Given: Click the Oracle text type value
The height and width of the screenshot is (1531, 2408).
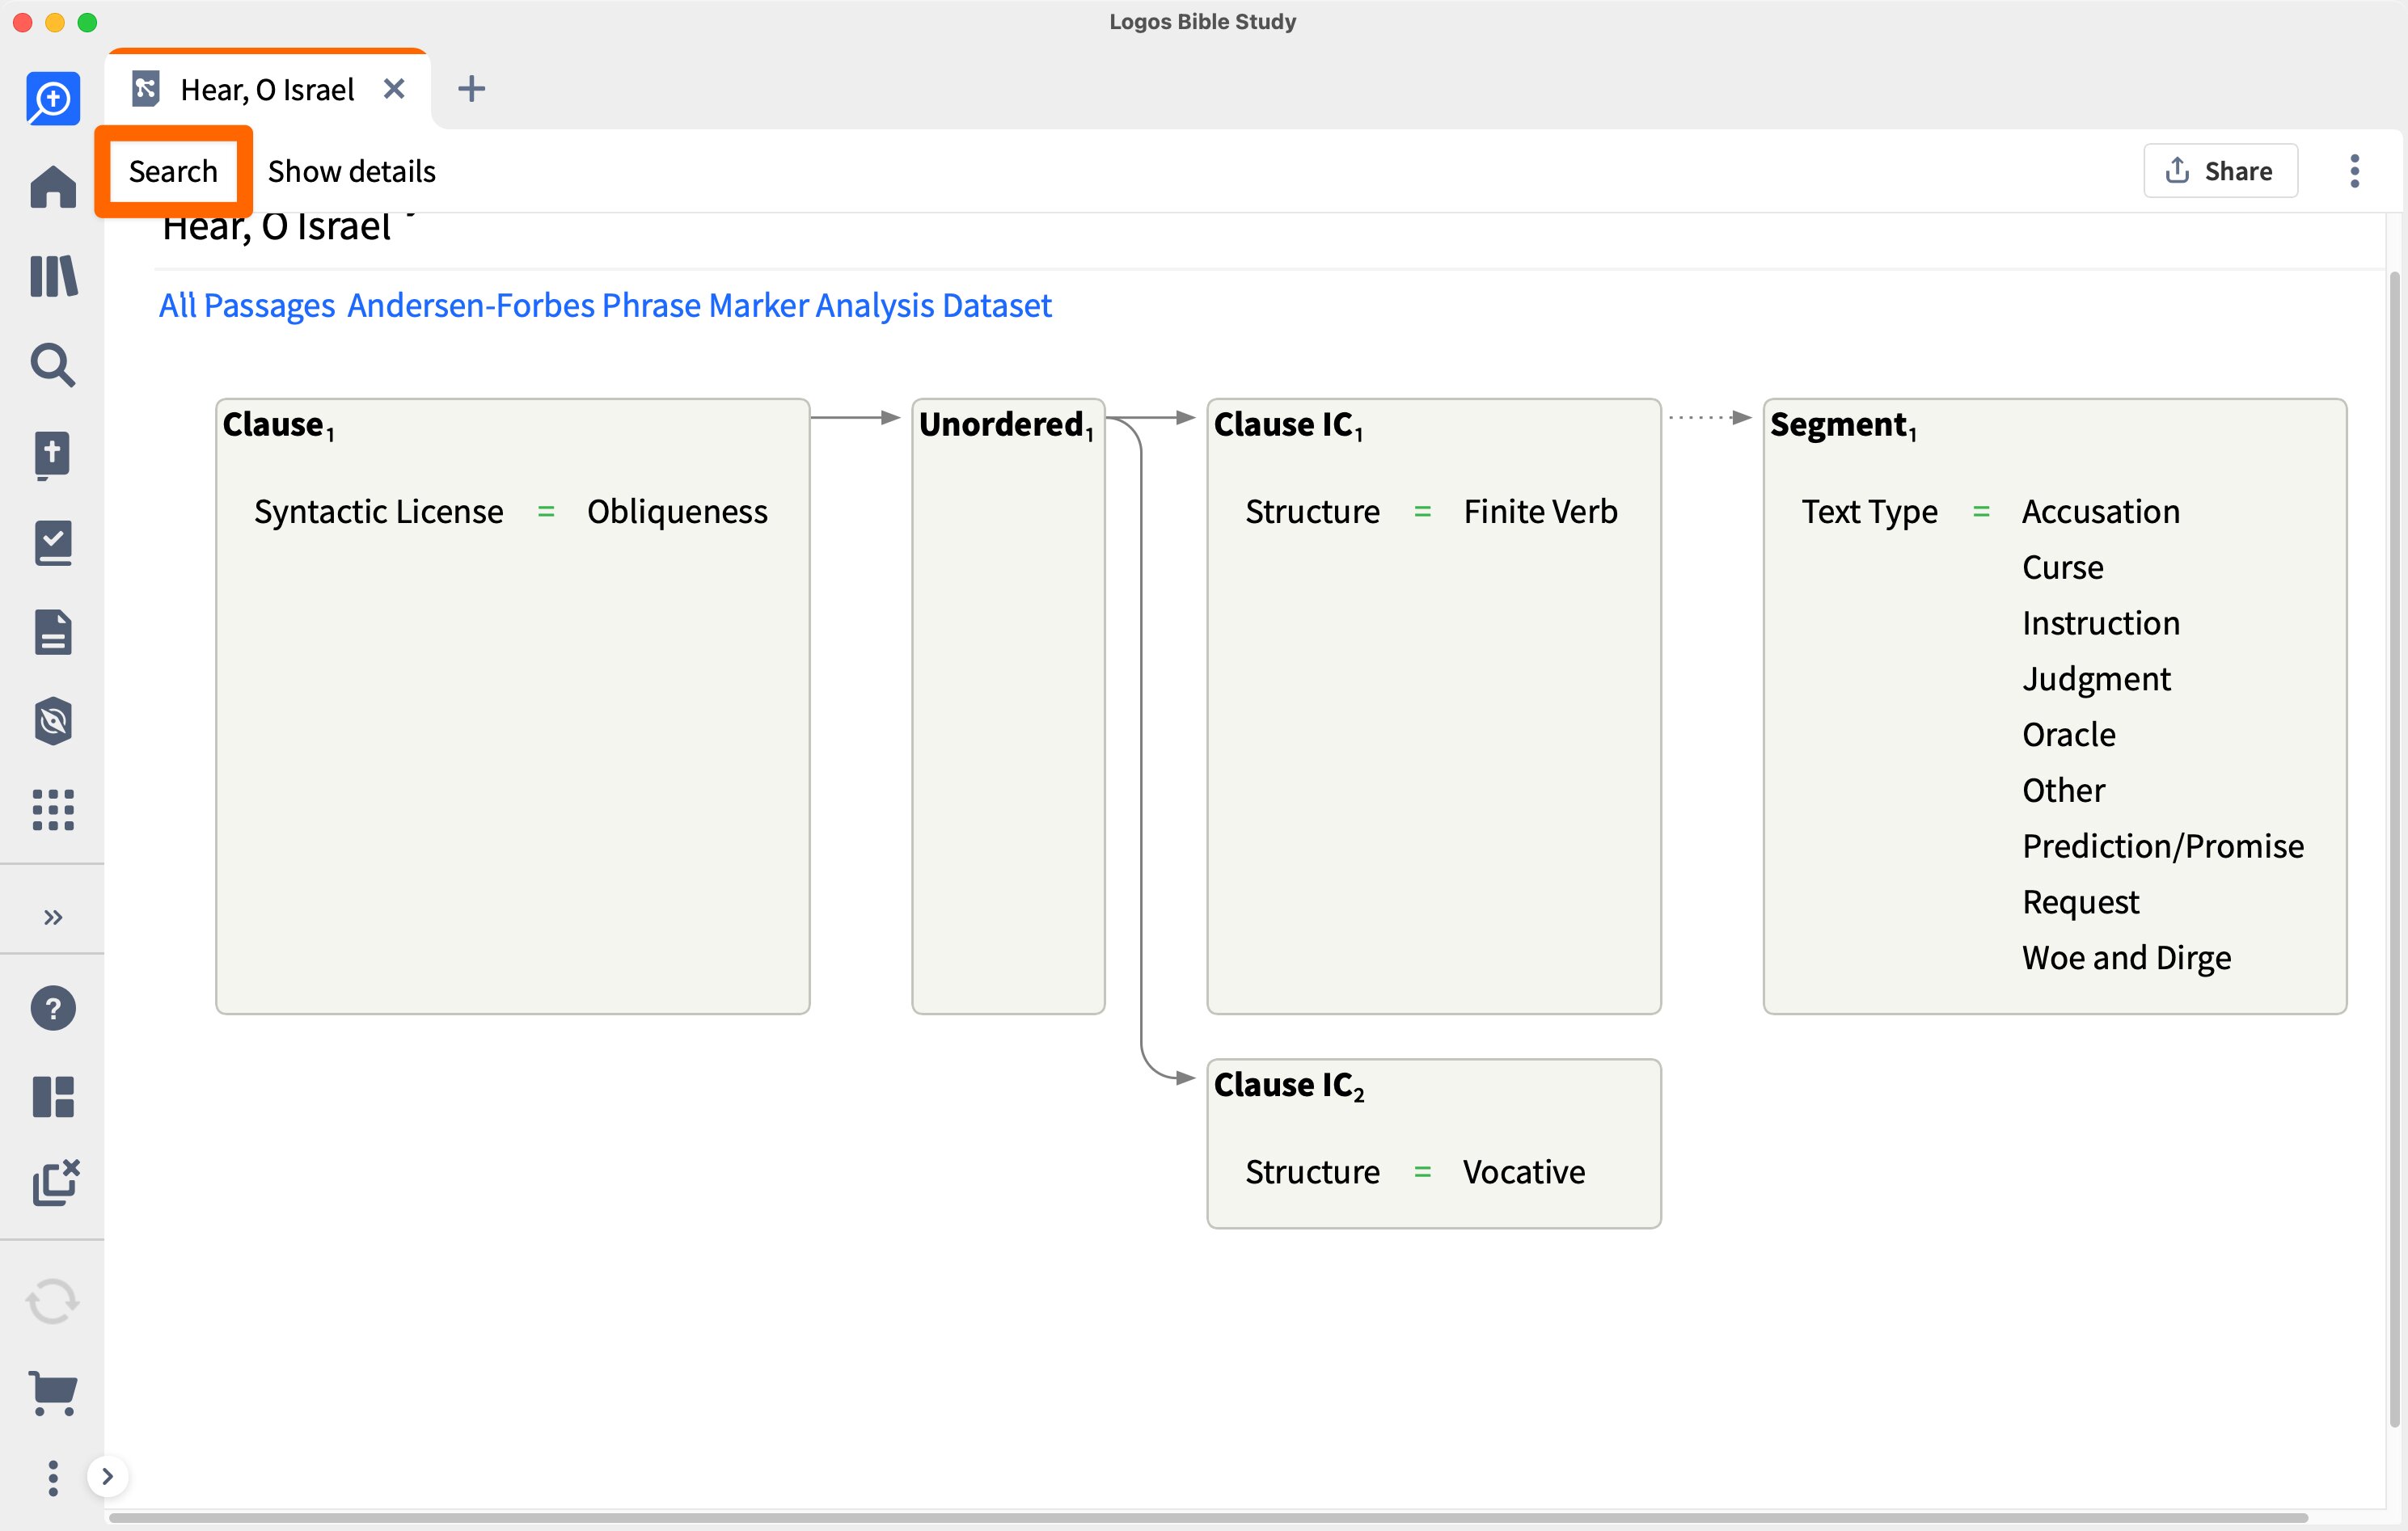Looking at the screenshot, I should (2068, 735).
